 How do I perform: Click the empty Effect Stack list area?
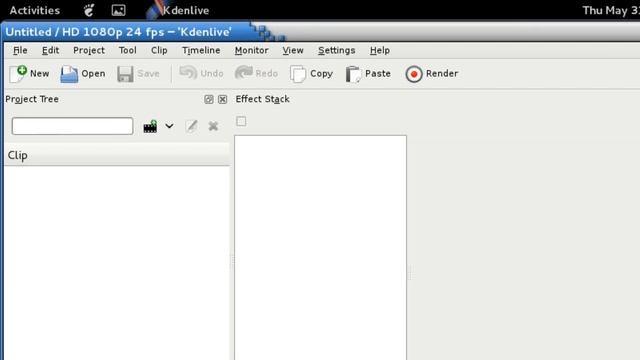pyautogui.click(x=320, y=247)
